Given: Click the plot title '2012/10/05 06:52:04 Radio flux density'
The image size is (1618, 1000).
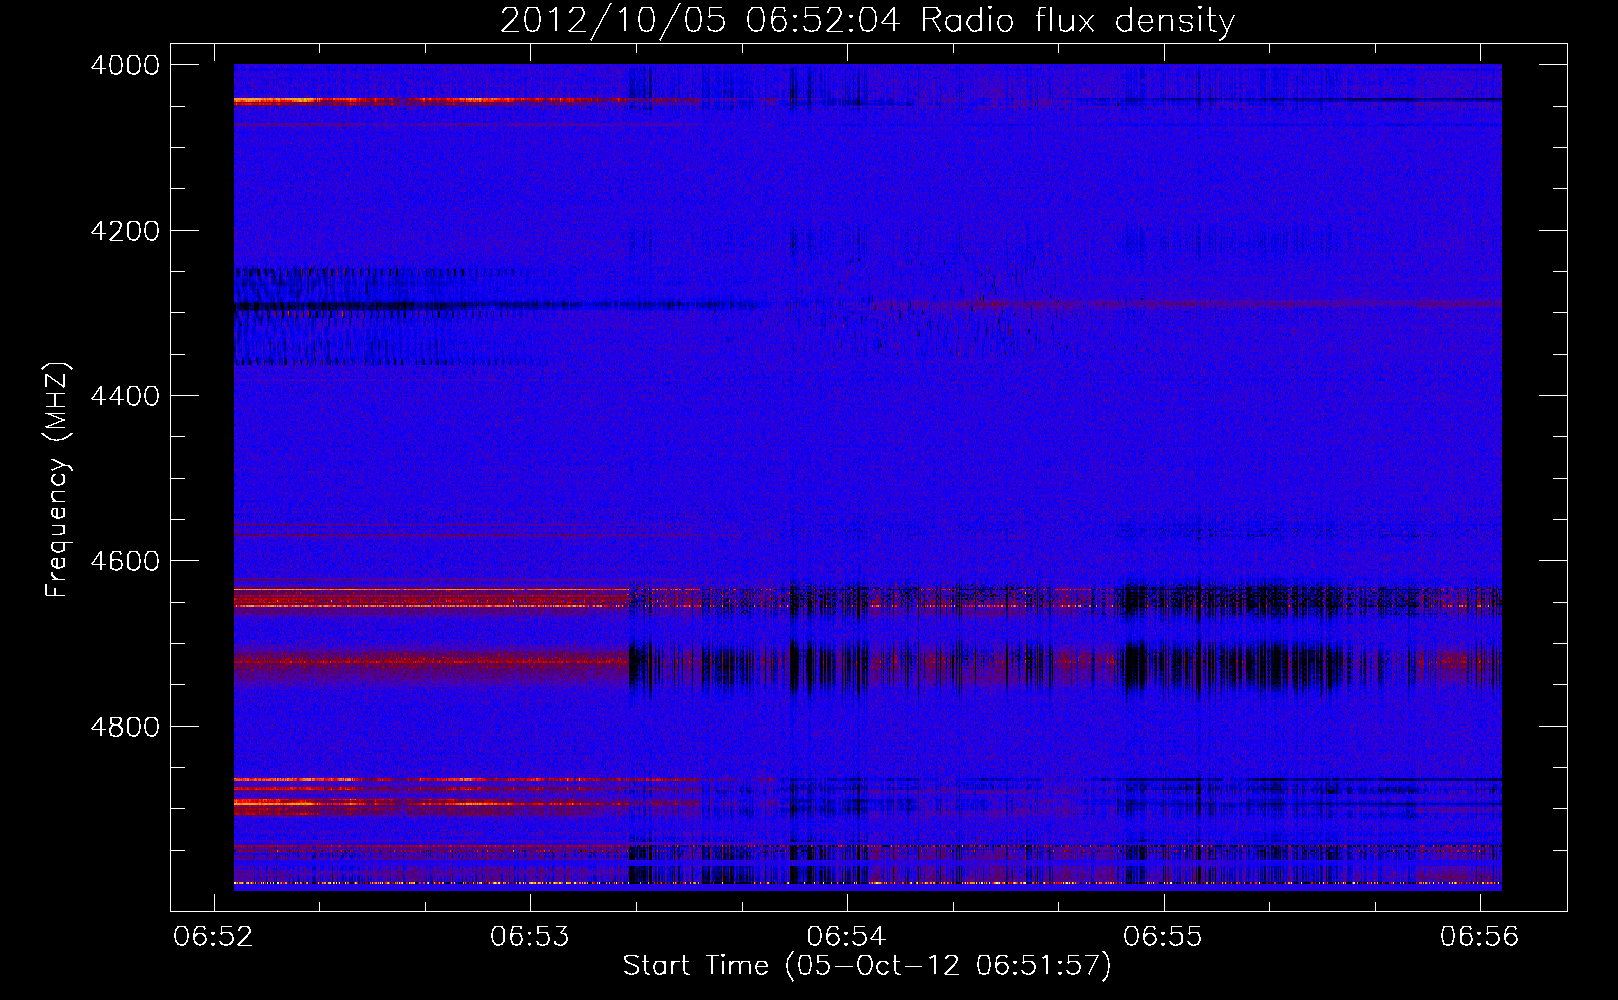Looking at the screenshot, I should [x=867, y=20].
